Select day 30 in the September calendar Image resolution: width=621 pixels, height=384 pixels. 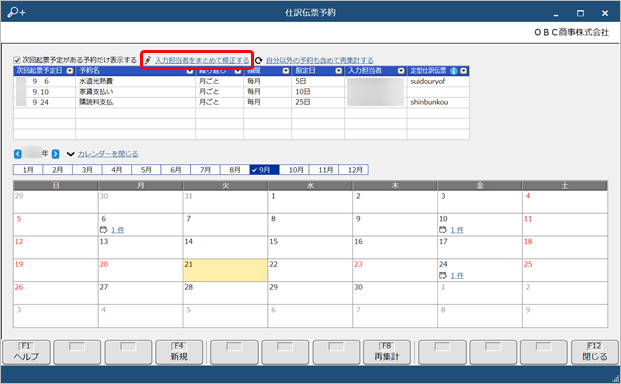coord(395,293)
